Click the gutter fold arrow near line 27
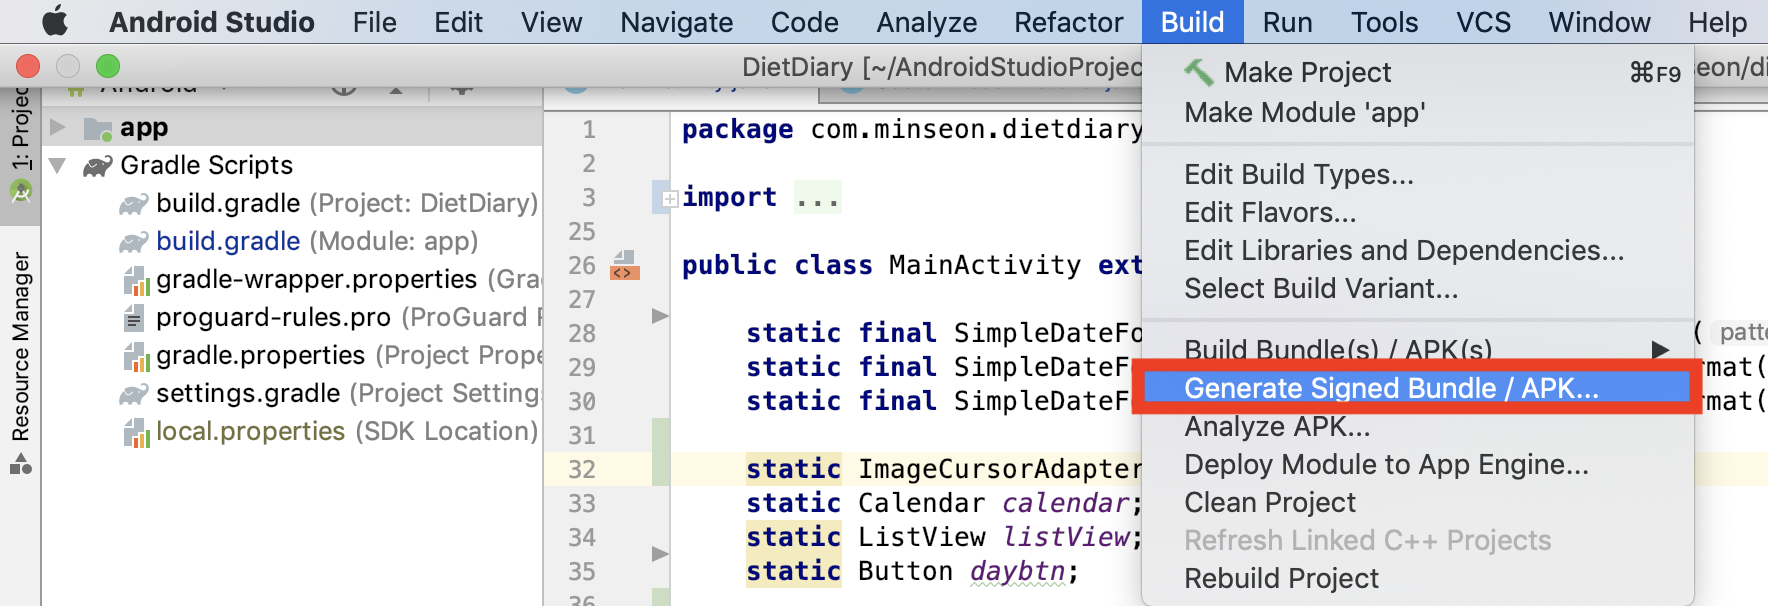 tap(659, 316)
